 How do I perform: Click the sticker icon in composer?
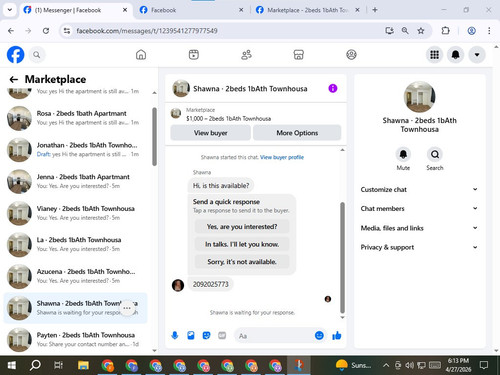206,335
